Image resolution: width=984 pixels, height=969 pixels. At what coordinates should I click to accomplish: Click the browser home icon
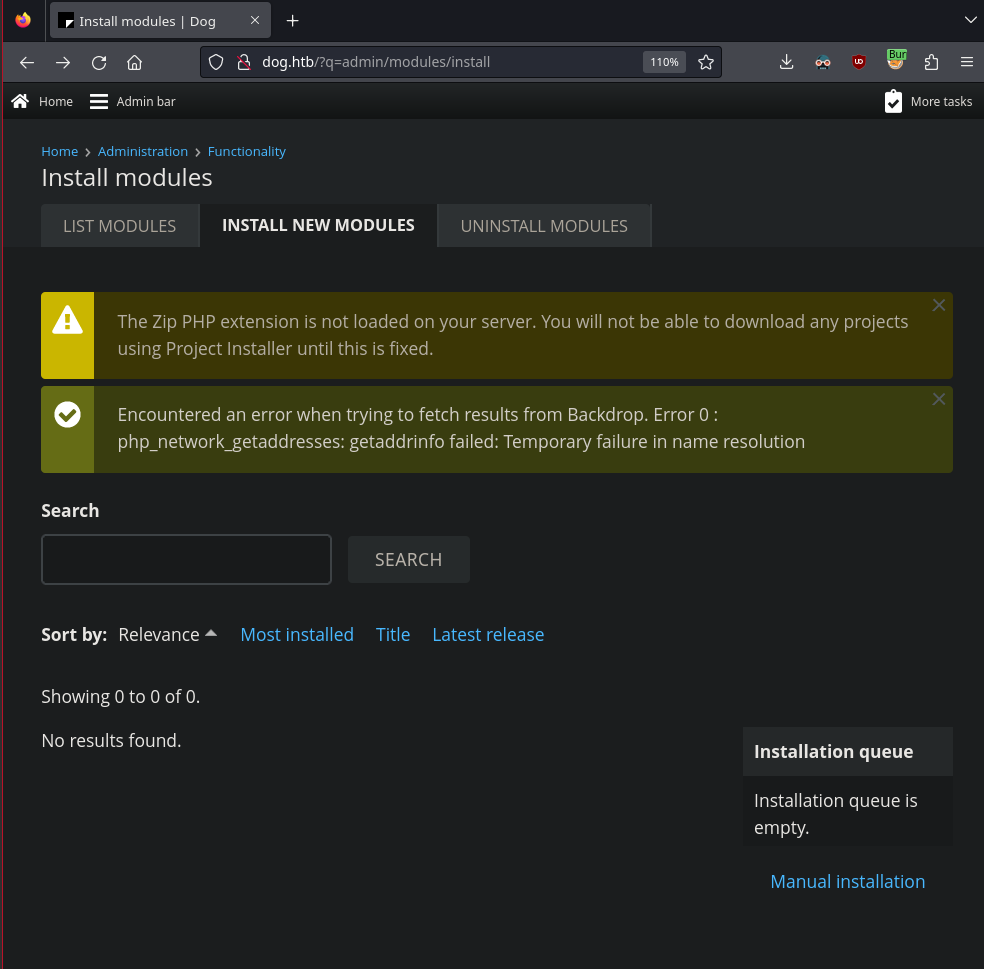click(134, 62)
